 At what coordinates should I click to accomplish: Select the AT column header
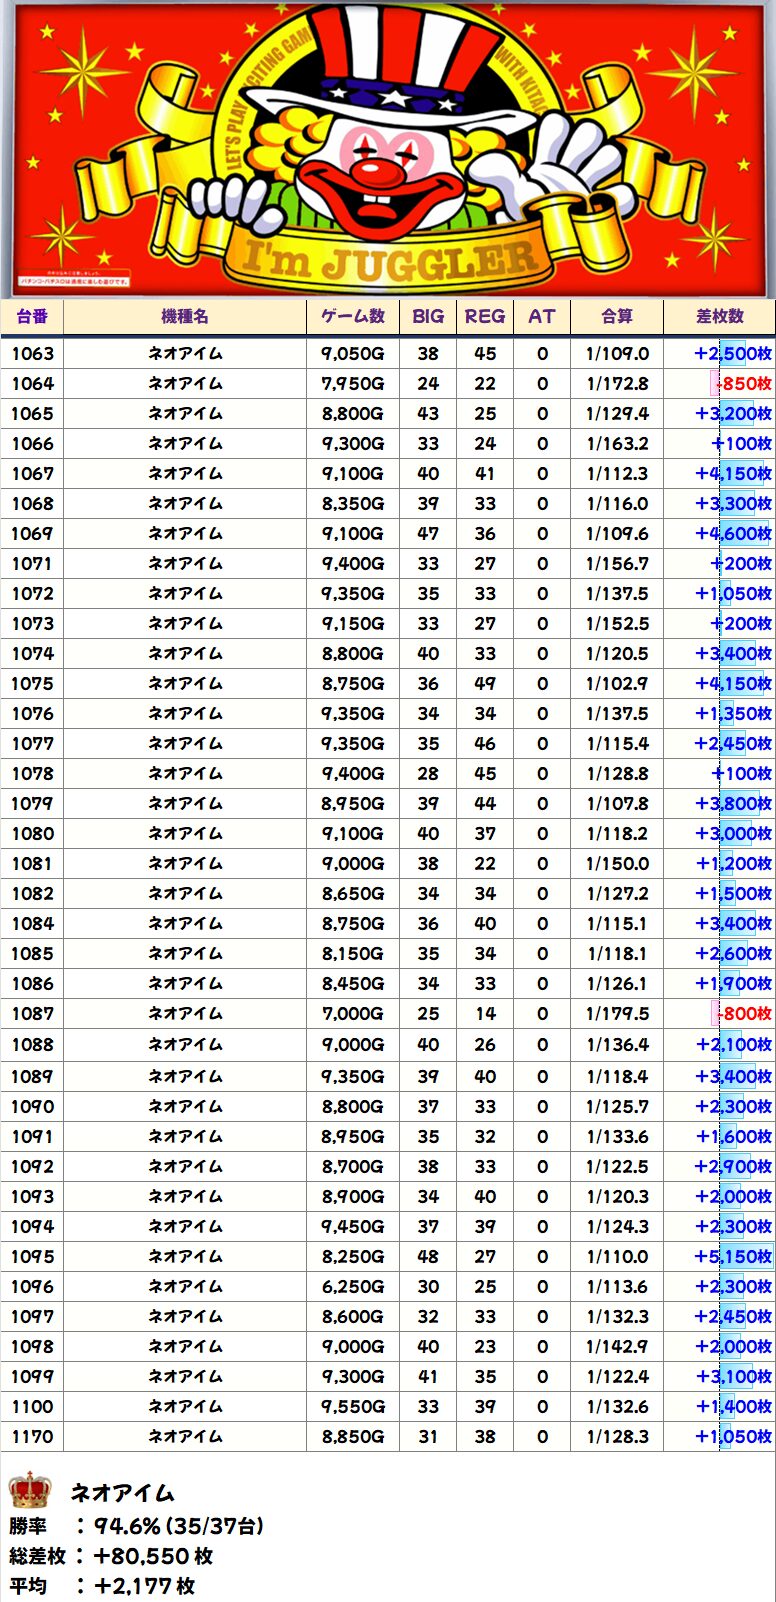[x=542, y=316]
